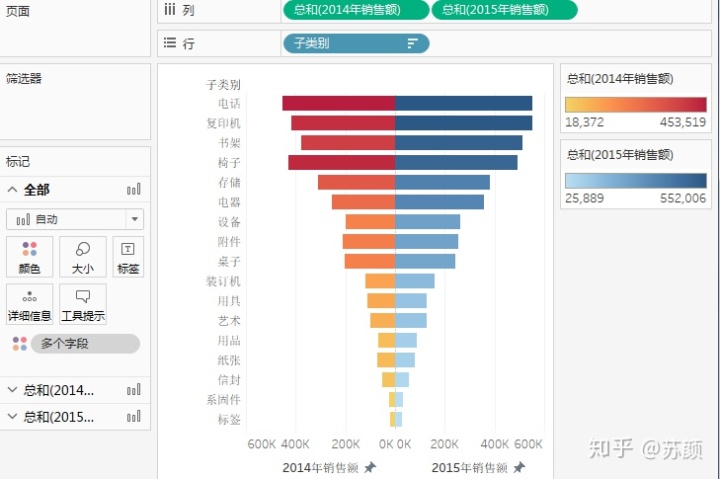The width and height of the screenshot is (720, 479).
Task: Click the 总和(2015年销售额) legend title
Action: 620,154
